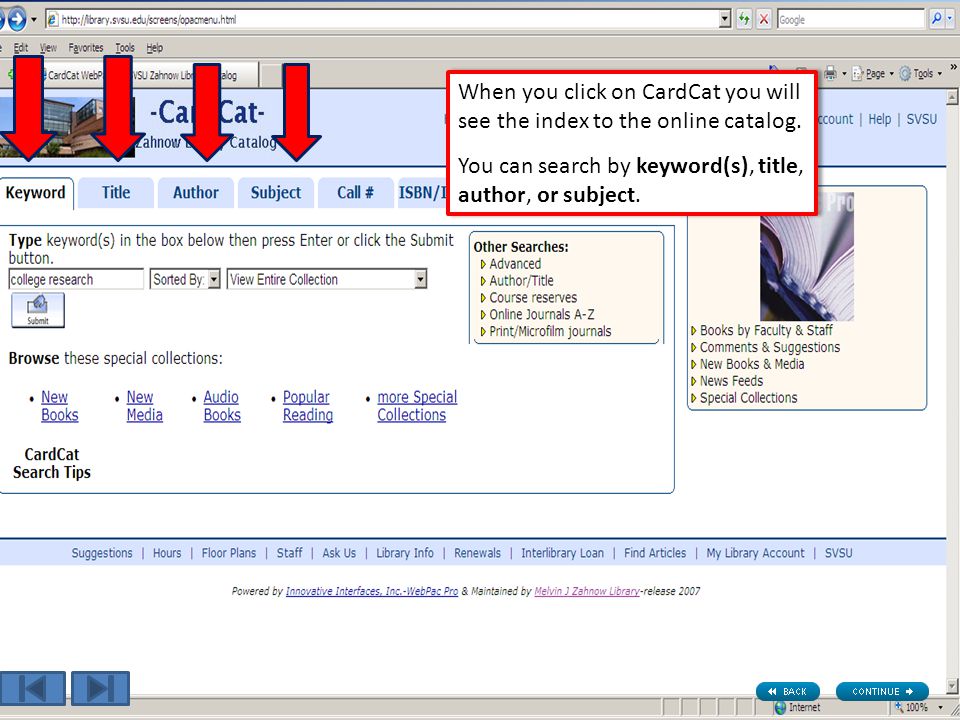Open the back-forward history dropdown arrow
Image resolution: width=960 pixels, height=720 pixels.
34,20
